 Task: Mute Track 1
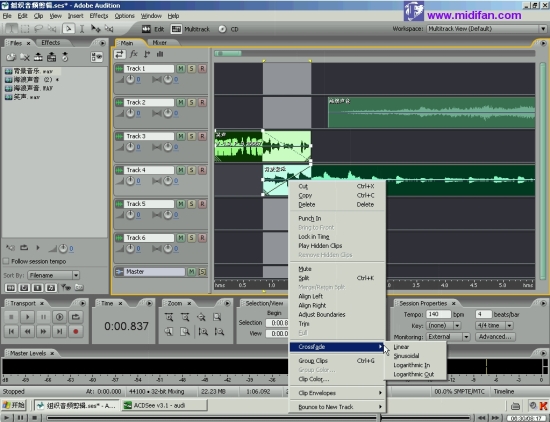181,68
